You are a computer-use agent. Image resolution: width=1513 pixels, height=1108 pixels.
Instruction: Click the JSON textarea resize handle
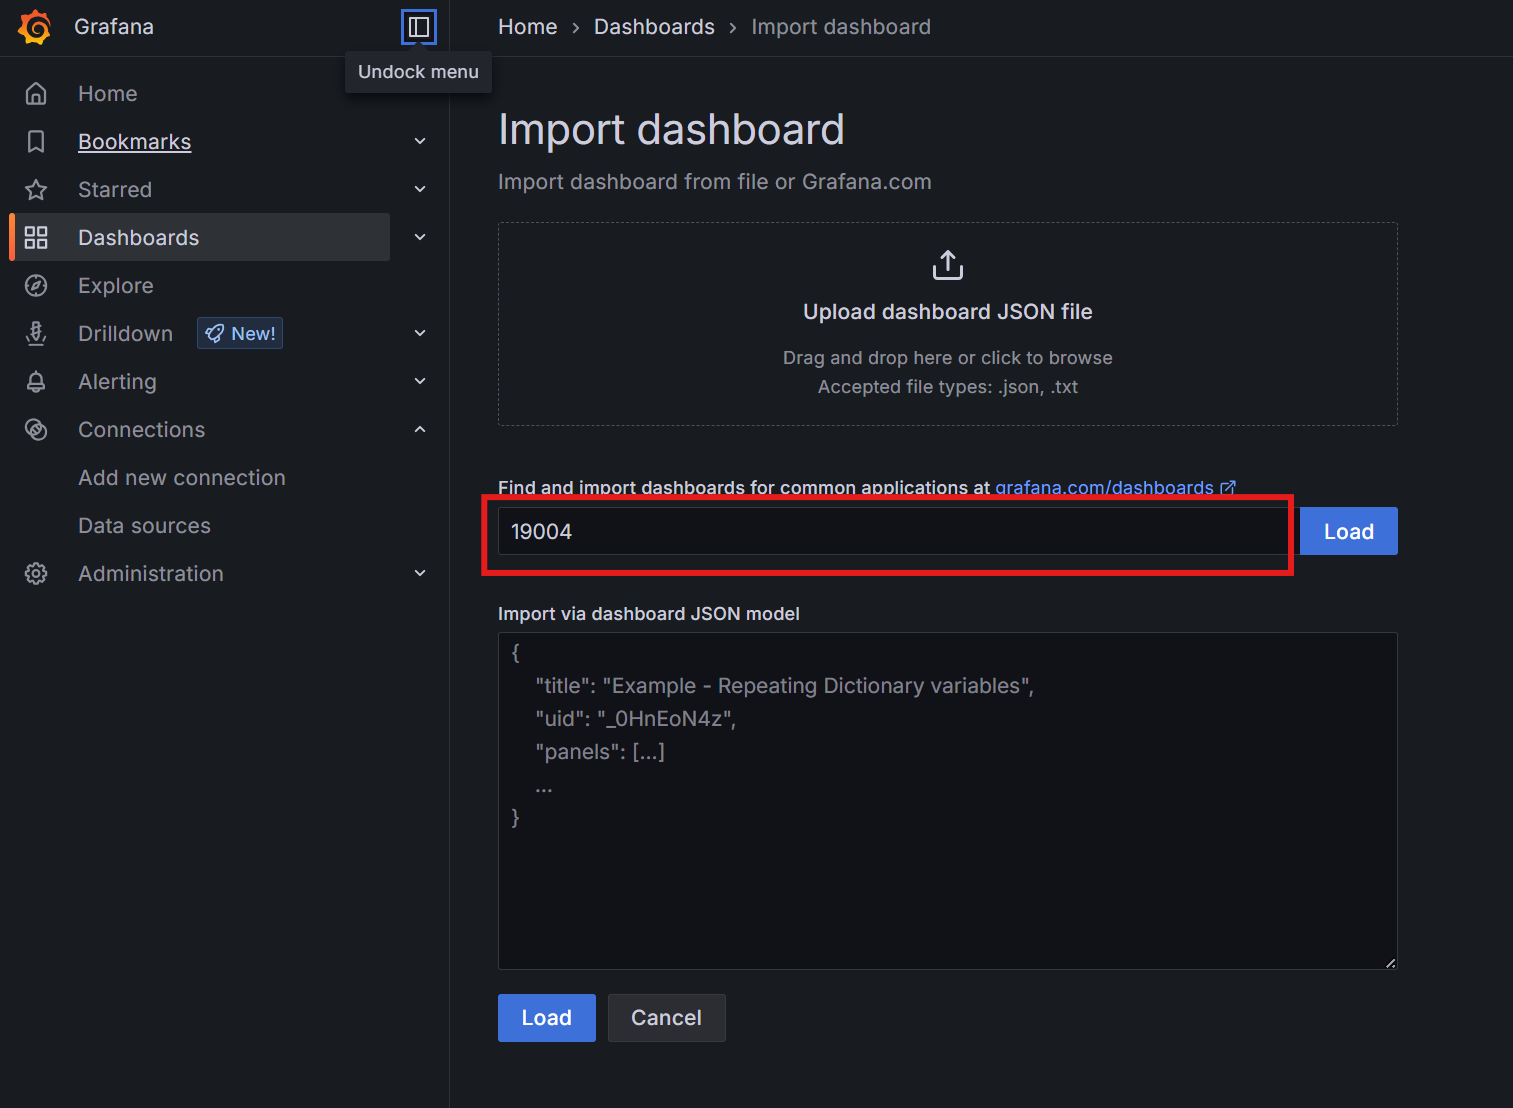[x=1390, y=962]
